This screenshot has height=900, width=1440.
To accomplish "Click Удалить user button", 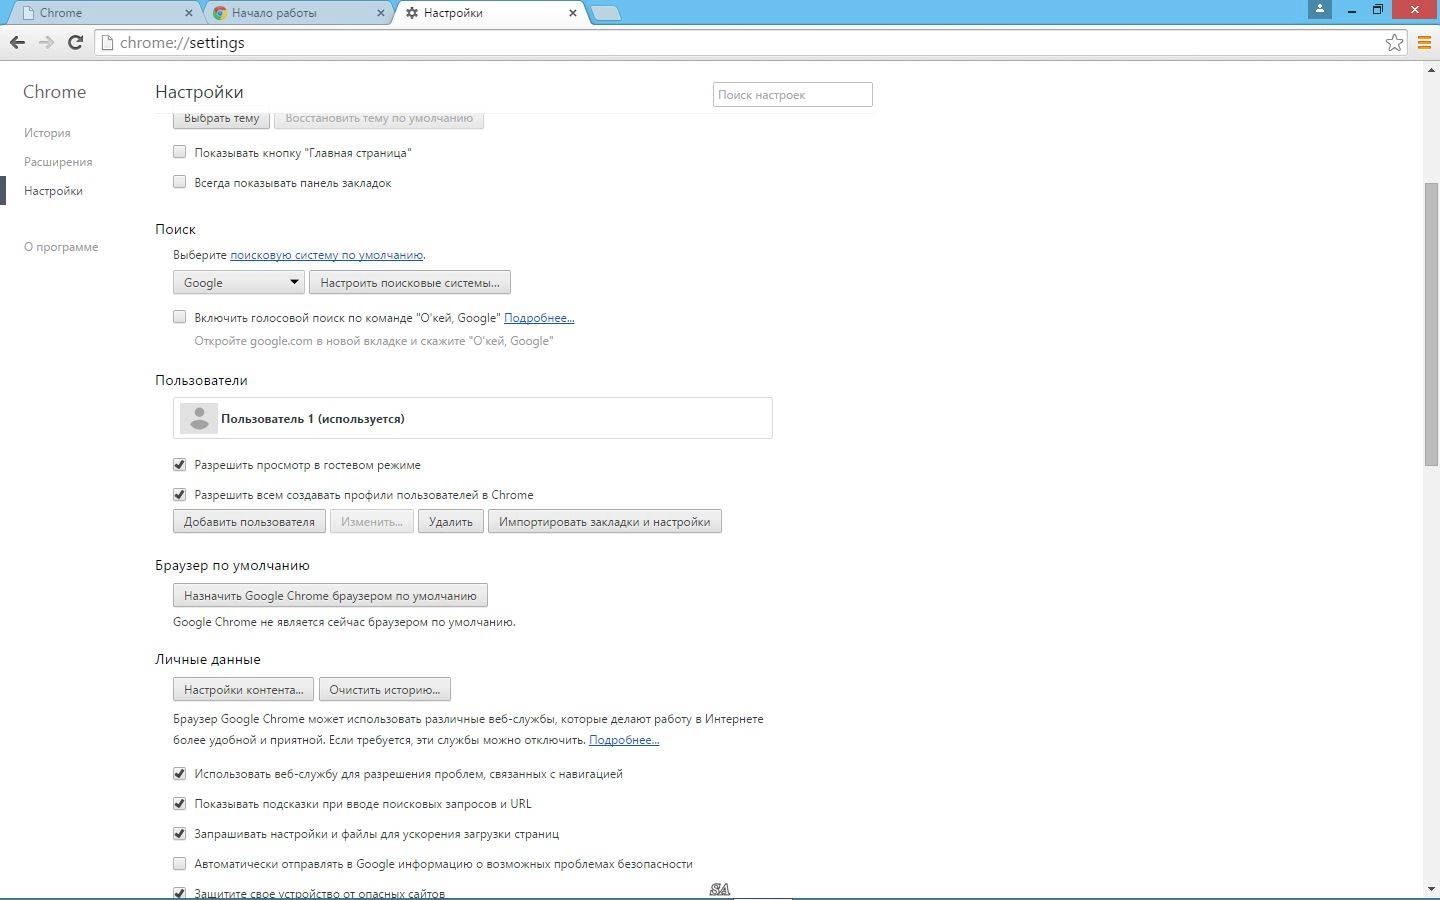I will click(451, 521).
